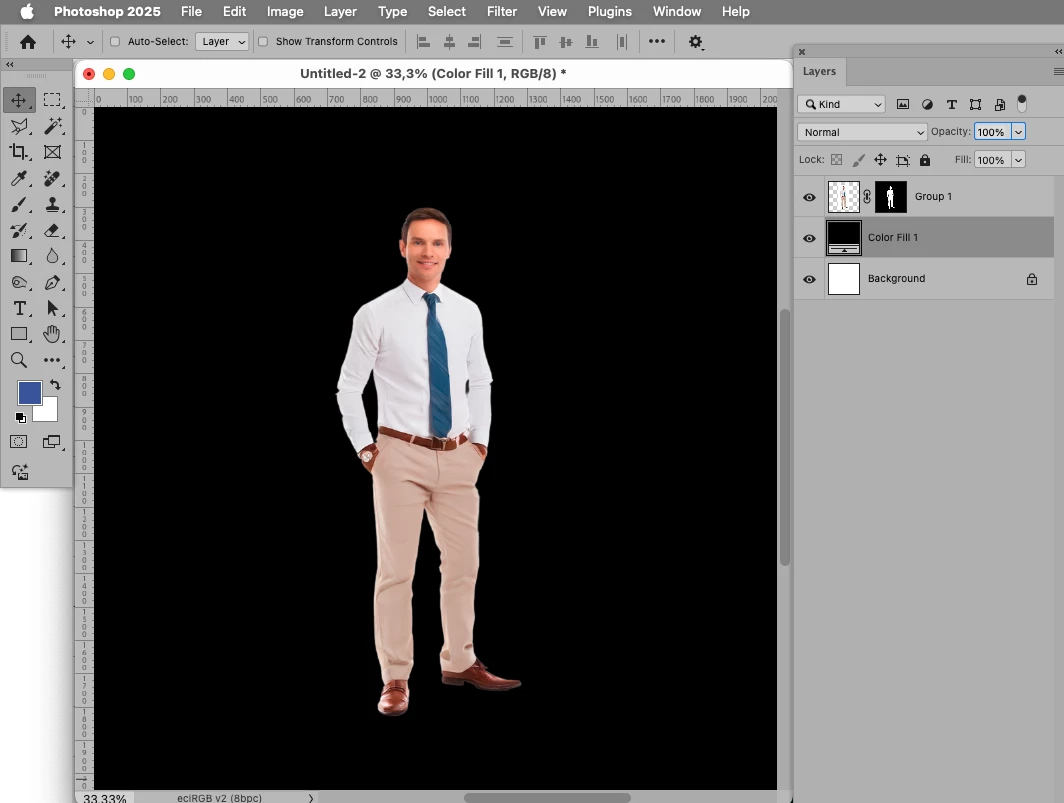
Task: Select the Pen tool
Action: click(x=52, y=283)
